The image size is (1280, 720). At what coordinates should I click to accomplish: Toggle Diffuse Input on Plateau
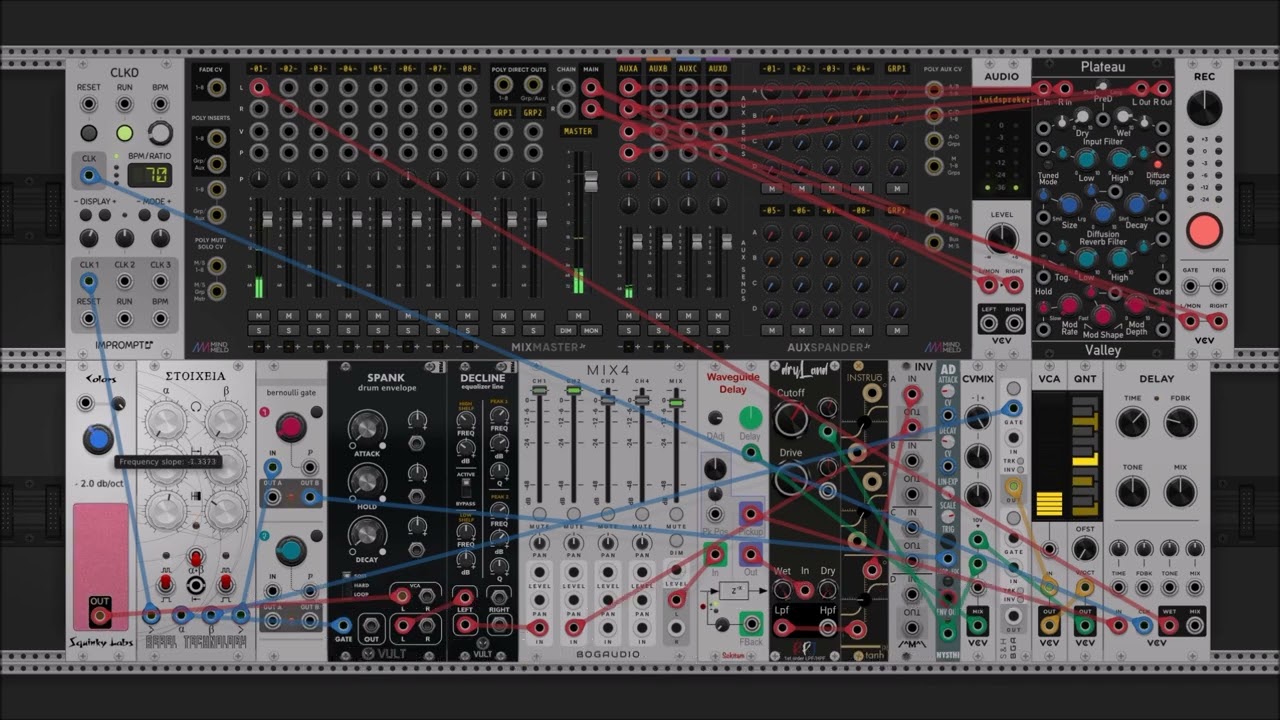coord(1159,164)
